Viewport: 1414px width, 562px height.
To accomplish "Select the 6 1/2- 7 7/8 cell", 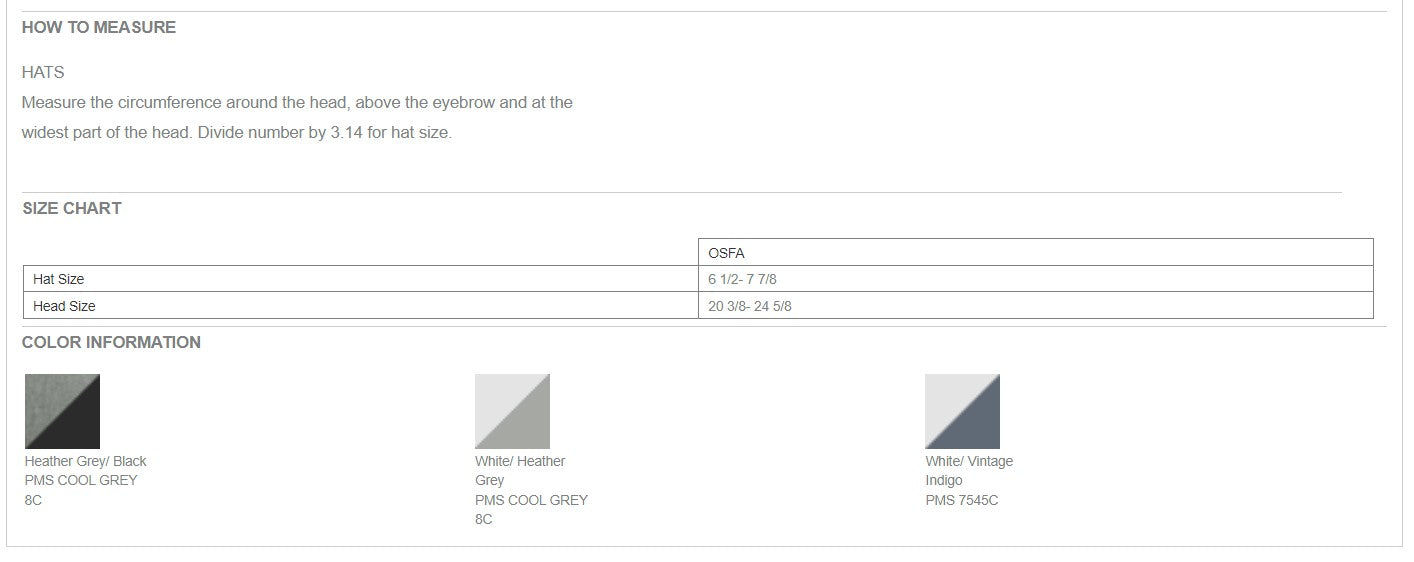I will 742,279.
